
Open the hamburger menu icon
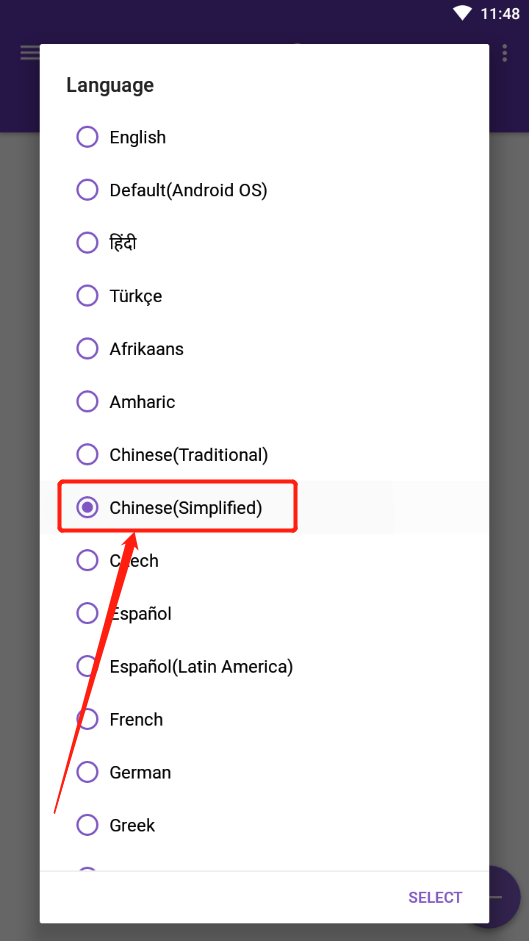29,53
